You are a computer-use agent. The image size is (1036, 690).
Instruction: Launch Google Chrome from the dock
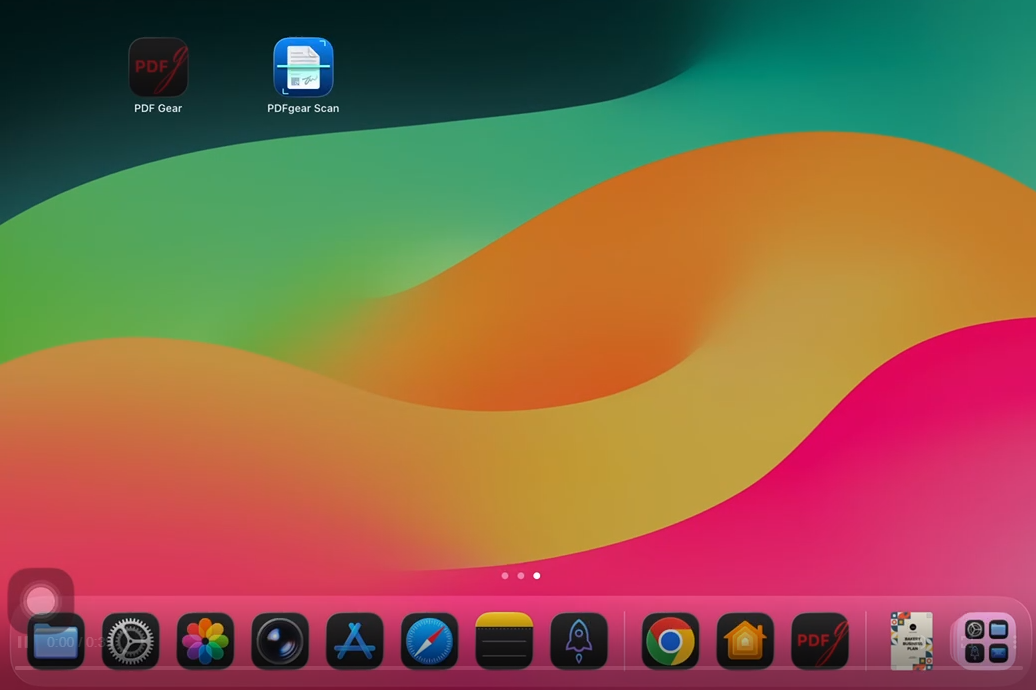pos(670,641)
